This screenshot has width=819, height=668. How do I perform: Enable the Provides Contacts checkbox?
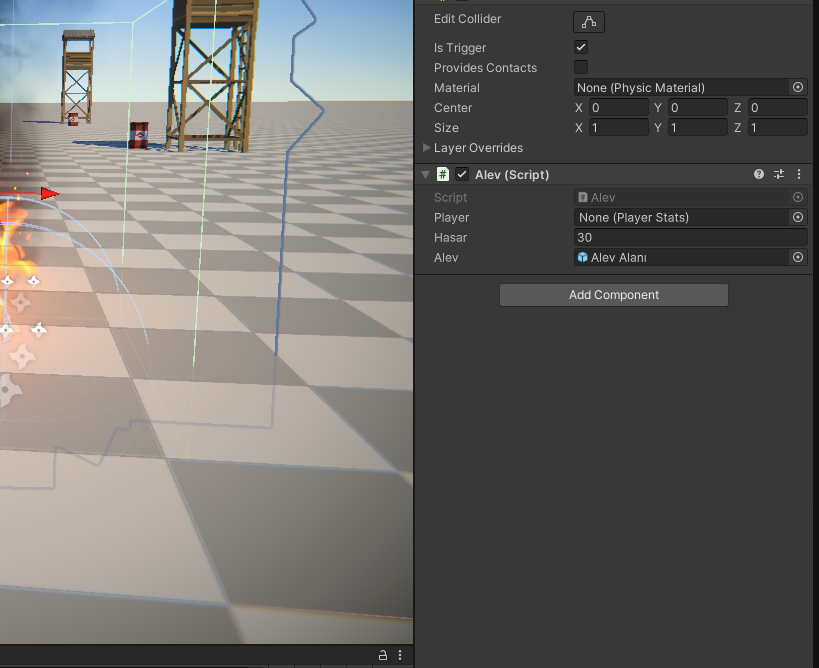click(581, 68)
